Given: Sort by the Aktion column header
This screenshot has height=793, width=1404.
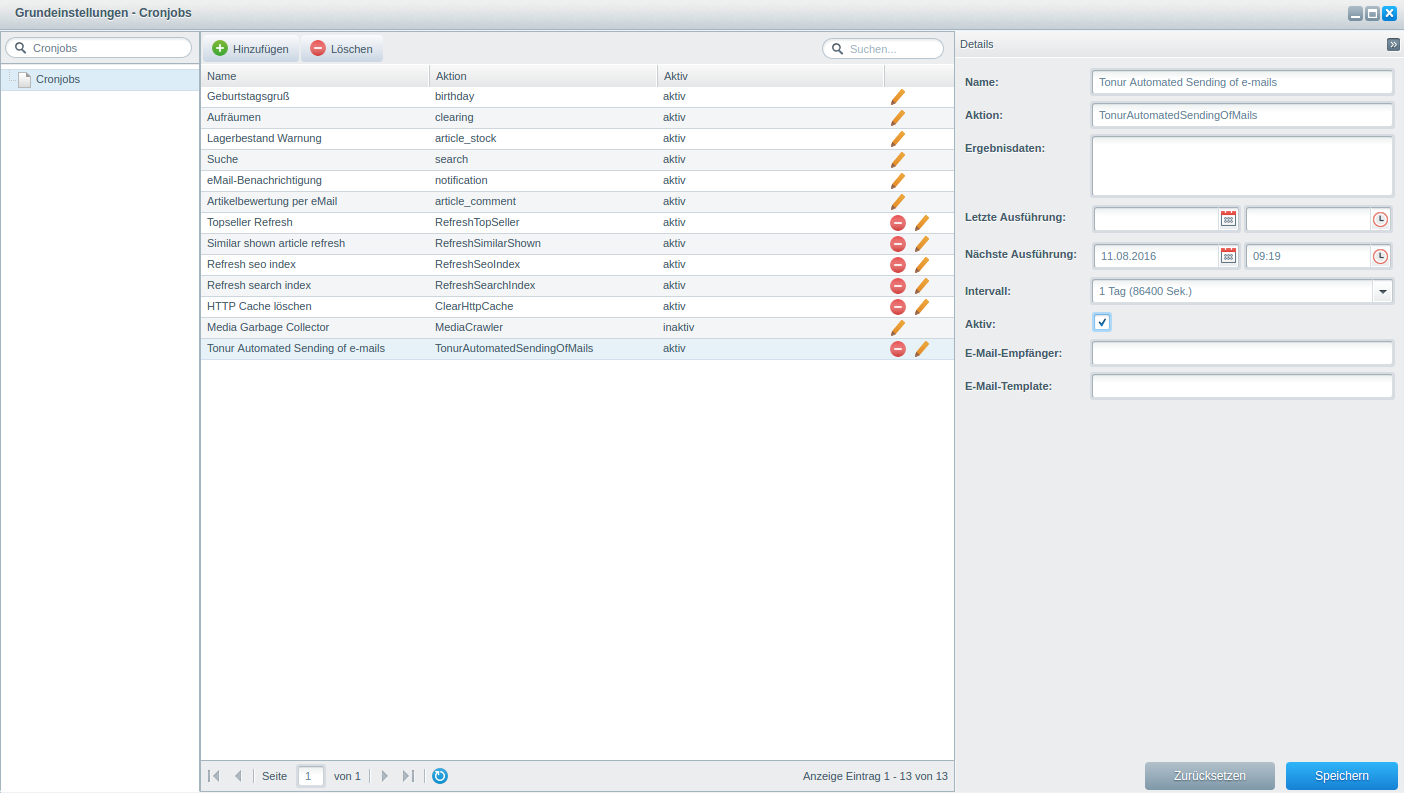Looking at the screenshot, I should point(543,76).
